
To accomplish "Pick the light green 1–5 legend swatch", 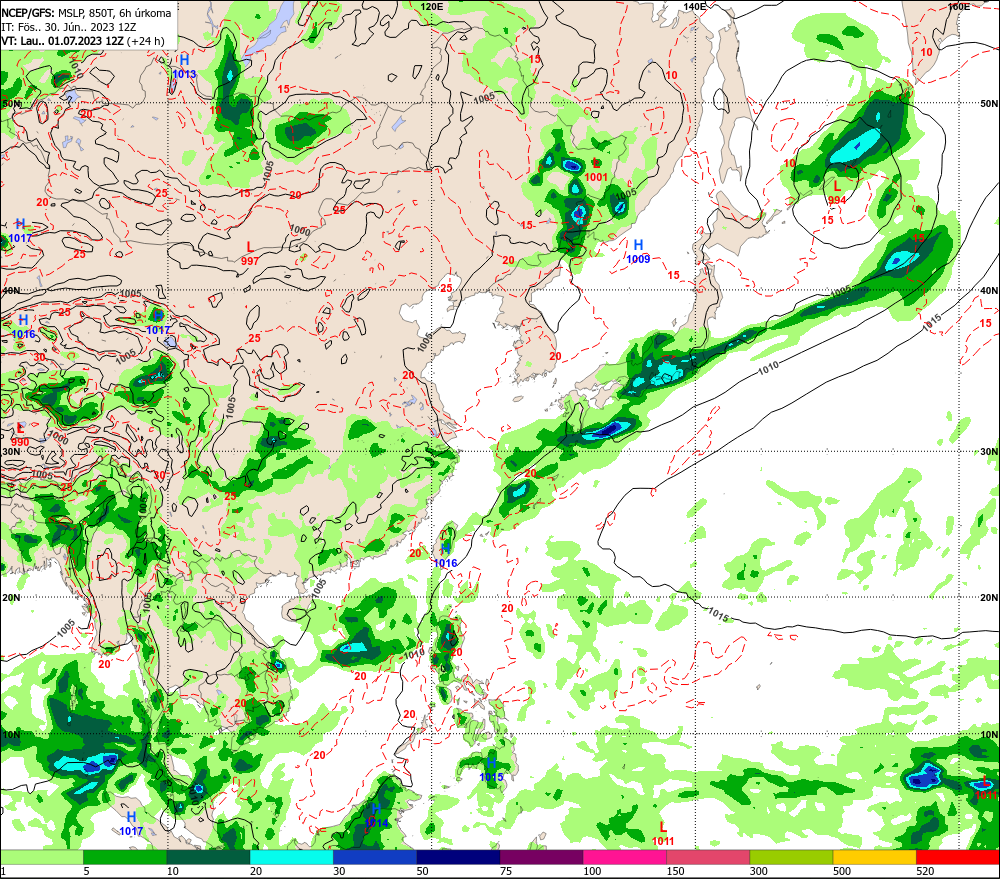I will click(42, 857).
